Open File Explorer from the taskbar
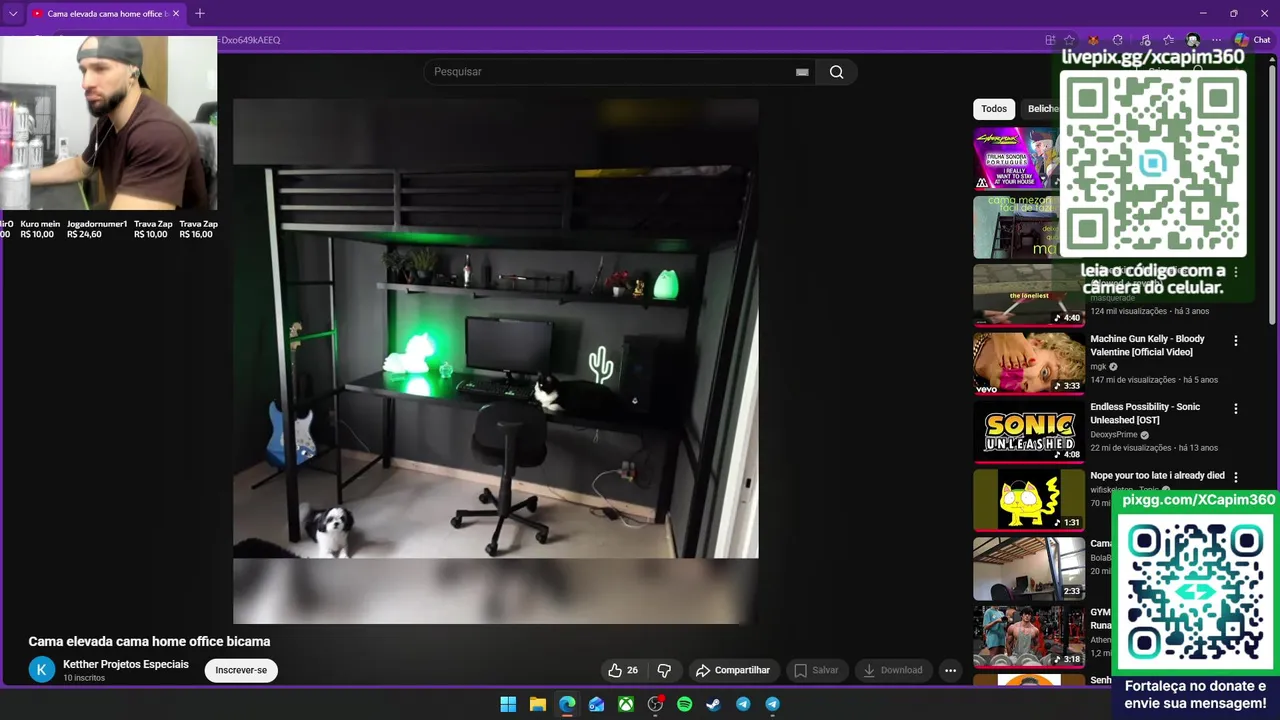 [537, 704]
